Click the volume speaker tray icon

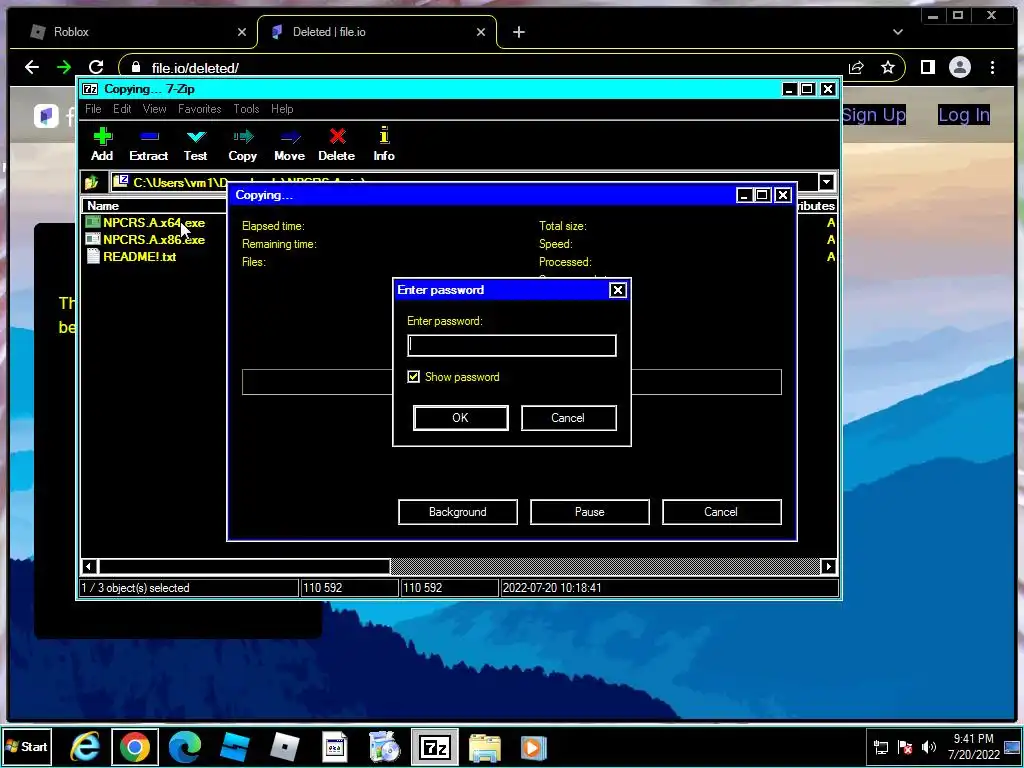[x=928, y=746]
